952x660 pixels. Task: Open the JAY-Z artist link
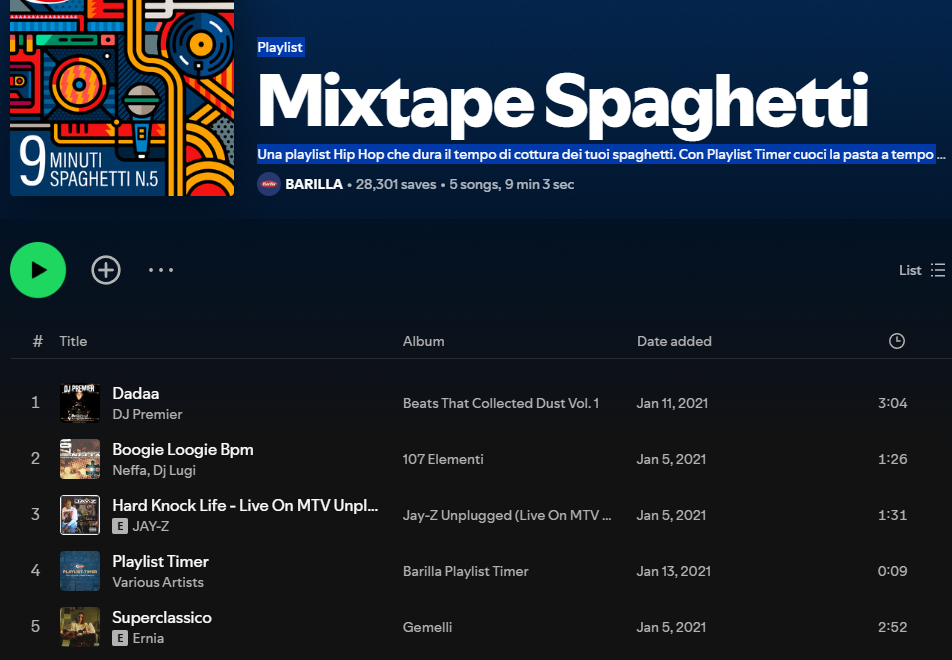[x=151, y=526]
